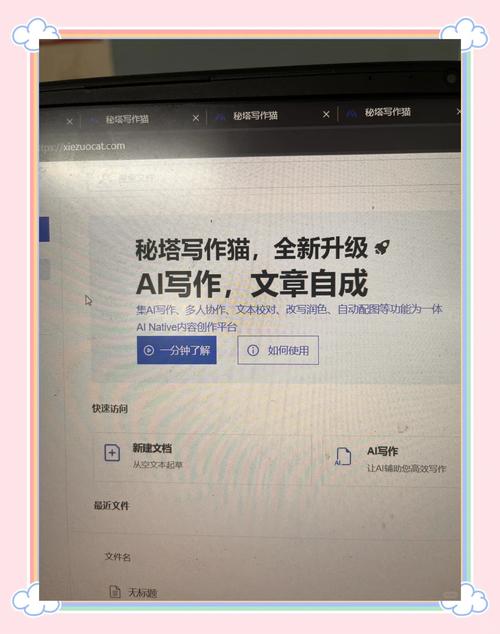
Task: Click the AI写作 document icon
Action: pos(343,456)
